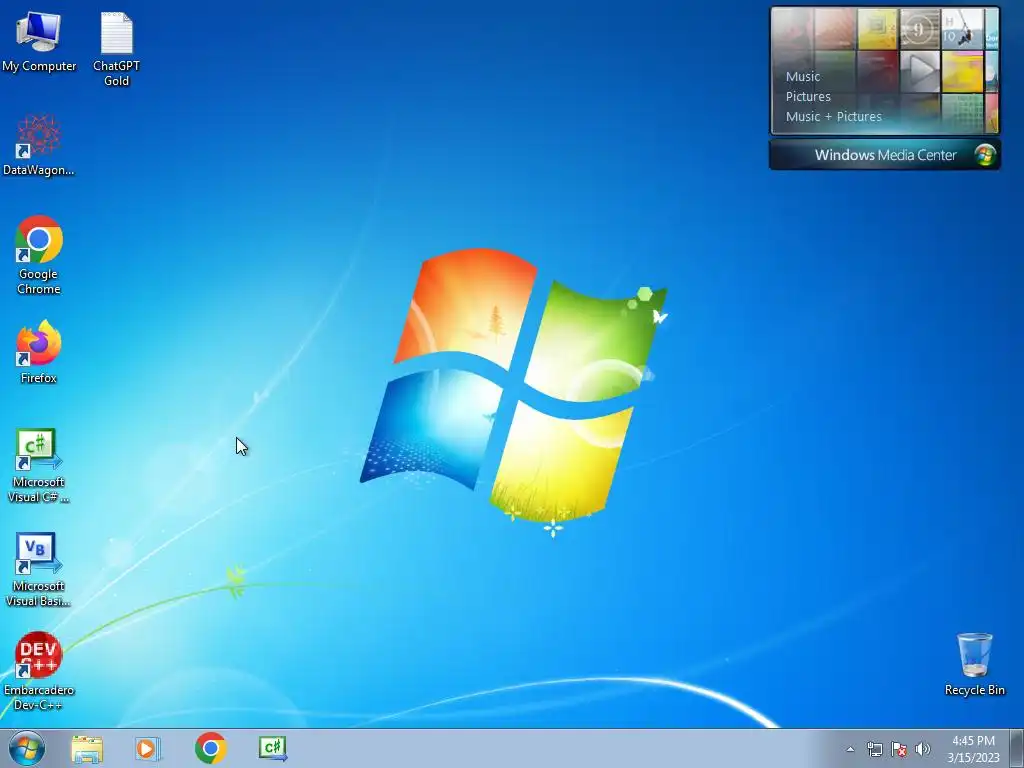1024x768 pixels.
Task: Choose Music + Pictures in the gadget
Action: (833, 117)
